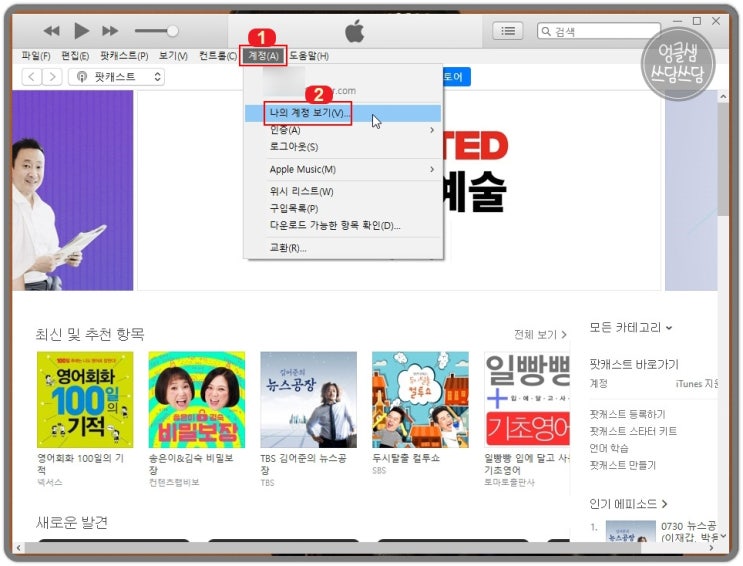Choose 로그아웃(S) from account menu
Screen dimensions: 743x566
click(x=343, y=147)
